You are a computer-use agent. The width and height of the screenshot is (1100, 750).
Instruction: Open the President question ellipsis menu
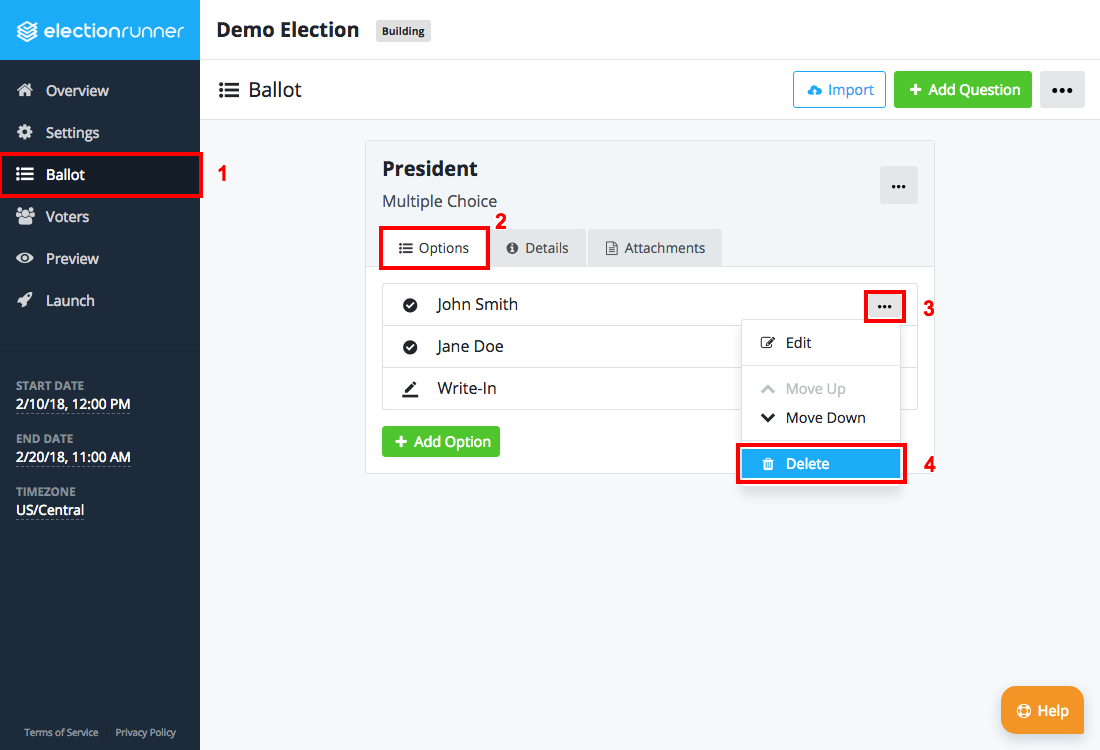(899, 185)
